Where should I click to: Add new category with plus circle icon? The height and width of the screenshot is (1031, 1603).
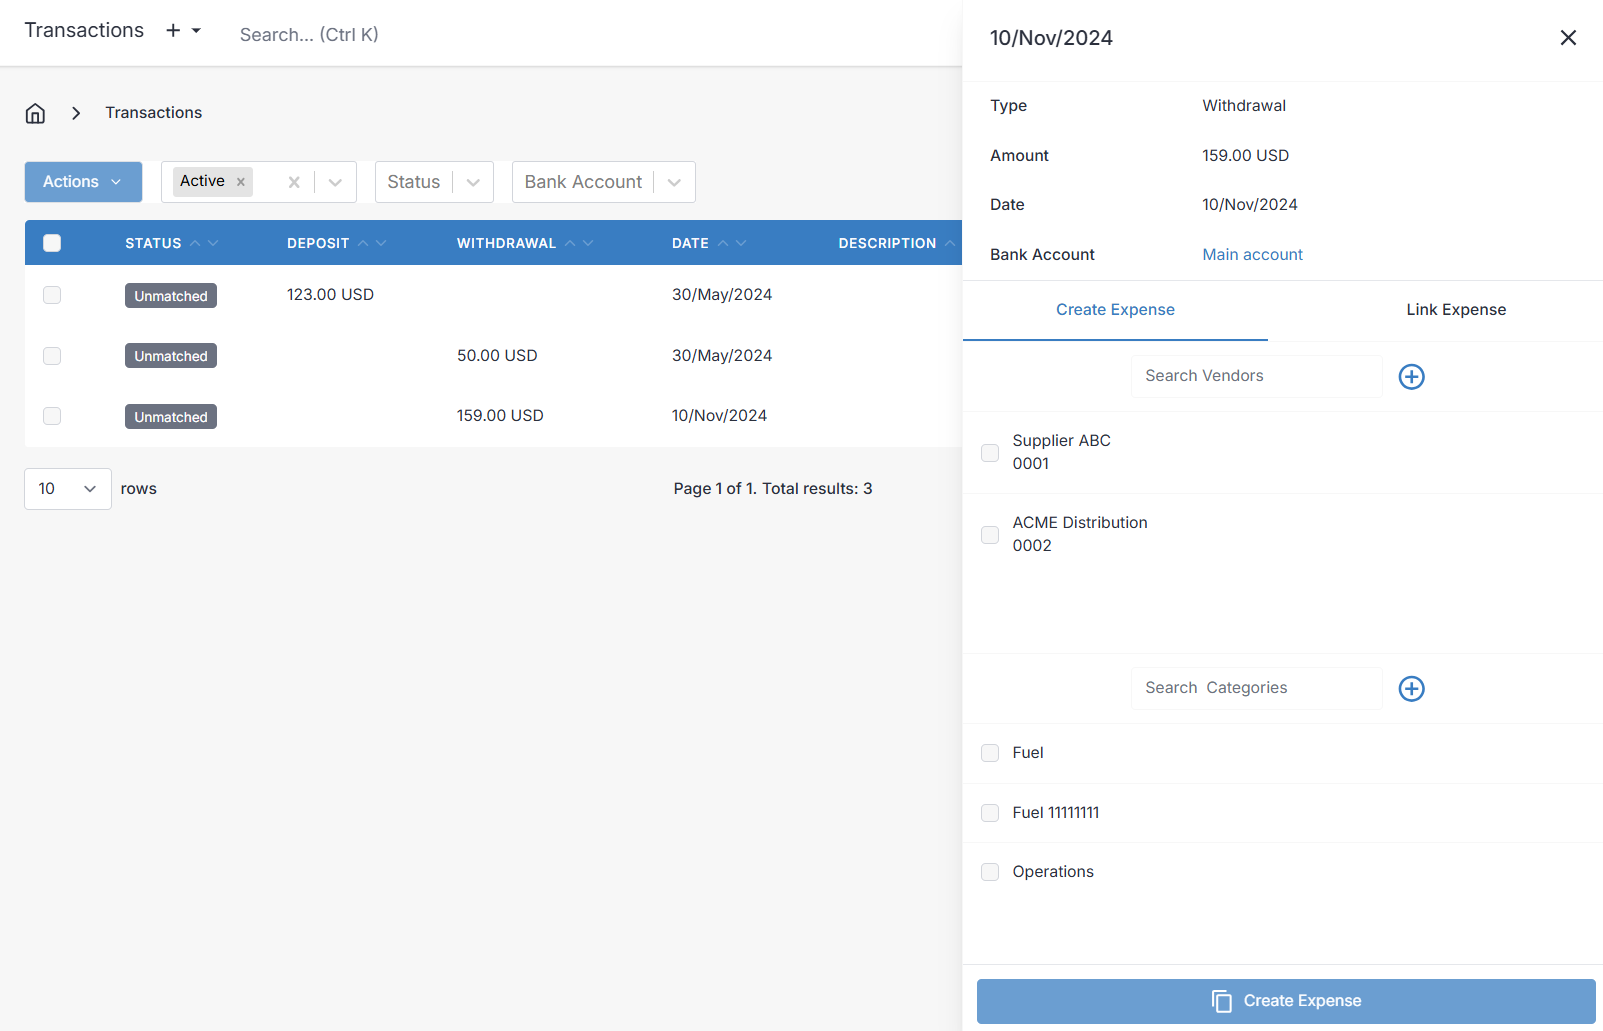pos(1411,689)
